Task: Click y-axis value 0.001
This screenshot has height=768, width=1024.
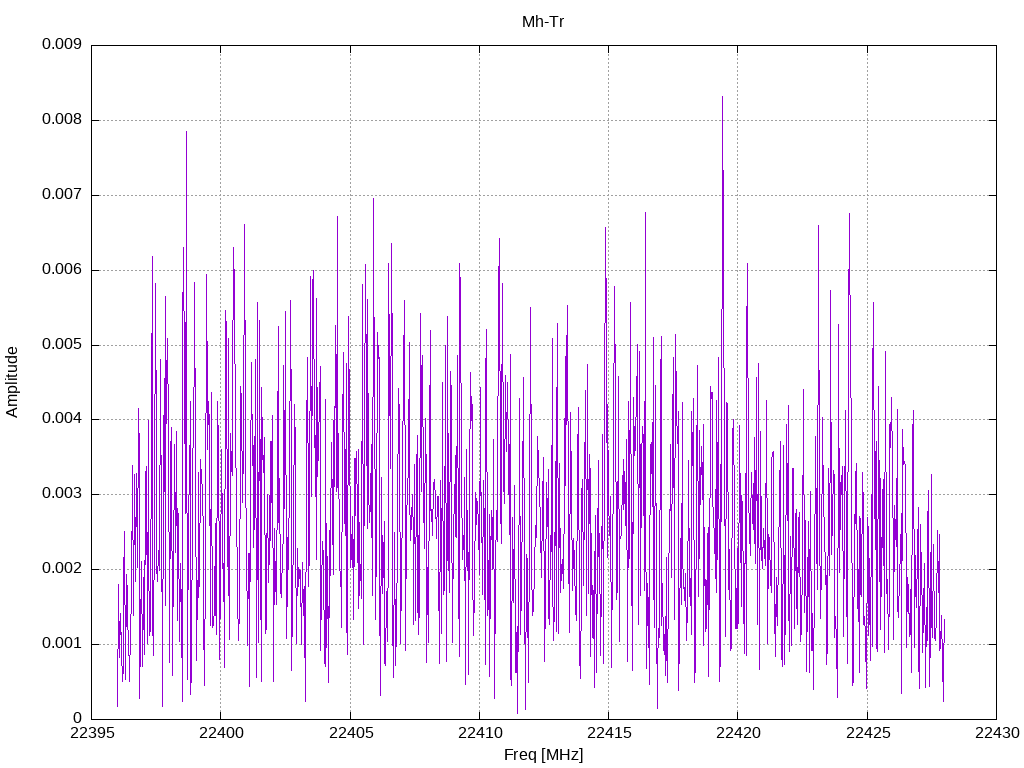Action: pos(62,643)
